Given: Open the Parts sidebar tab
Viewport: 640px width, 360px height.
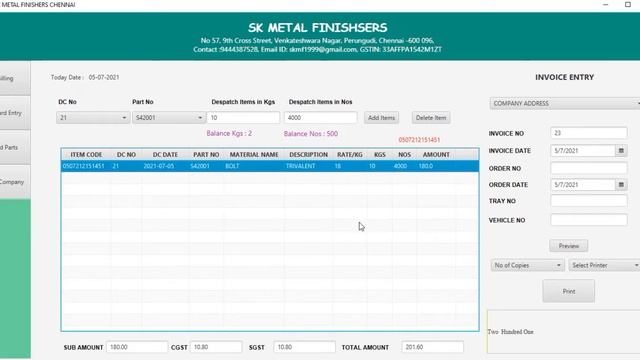Looking at the screenshot, I should 15,147.
